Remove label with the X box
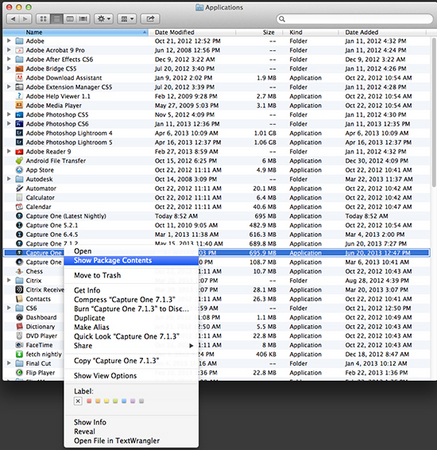The height and width of the screenshot is (450, 437). click(78, 401)
